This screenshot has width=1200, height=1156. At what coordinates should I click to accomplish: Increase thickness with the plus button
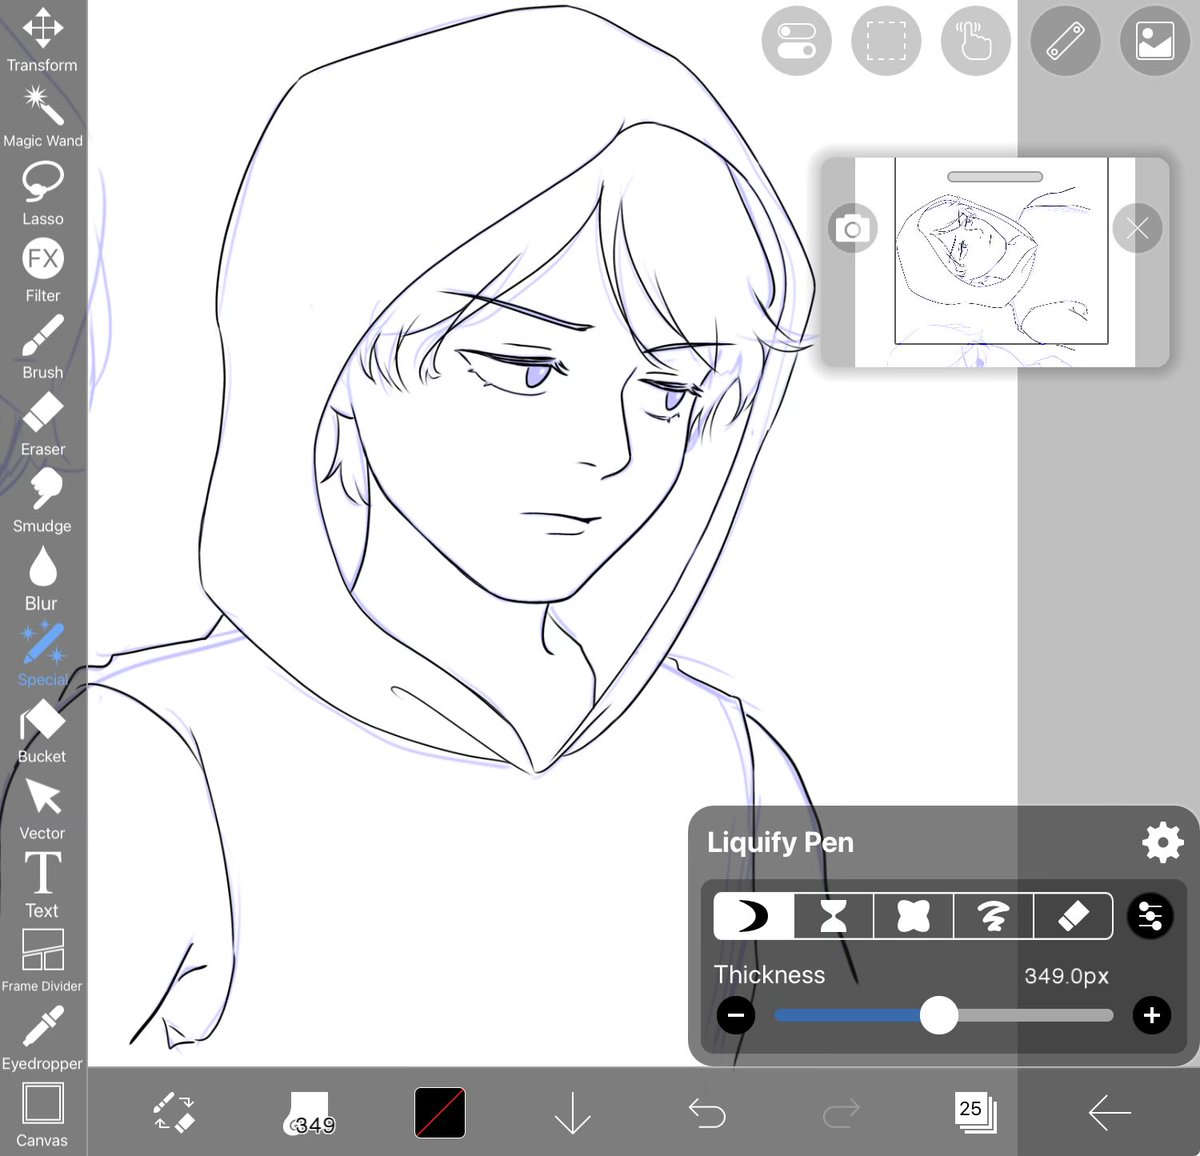point(1152,1016)
